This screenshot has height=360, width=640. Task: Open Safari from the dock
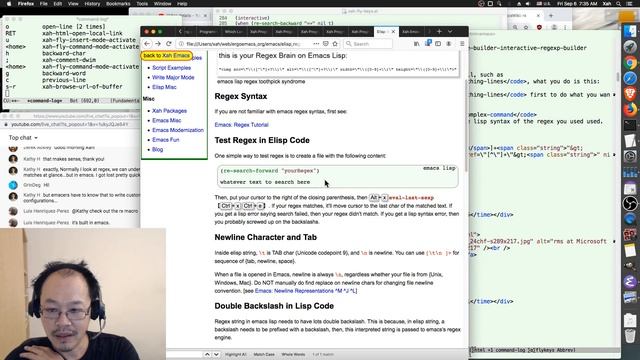630,78
